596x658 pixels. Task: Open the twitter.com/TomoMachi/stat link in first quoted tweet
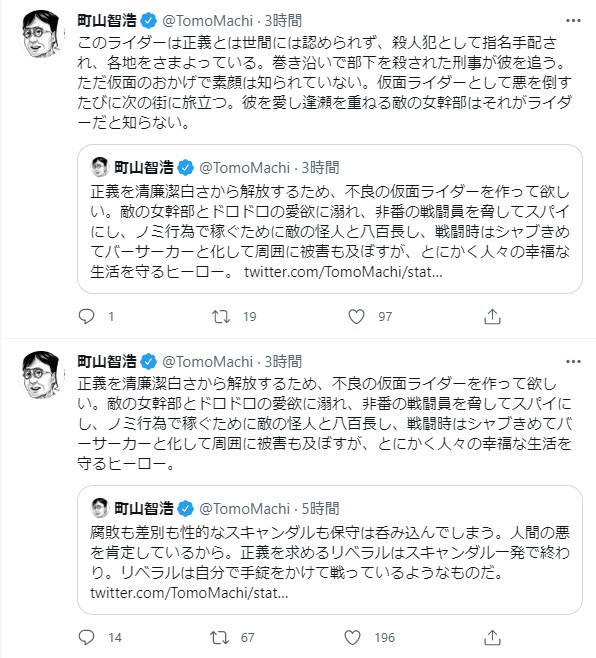pyautogui.click(x=343, y=272)
